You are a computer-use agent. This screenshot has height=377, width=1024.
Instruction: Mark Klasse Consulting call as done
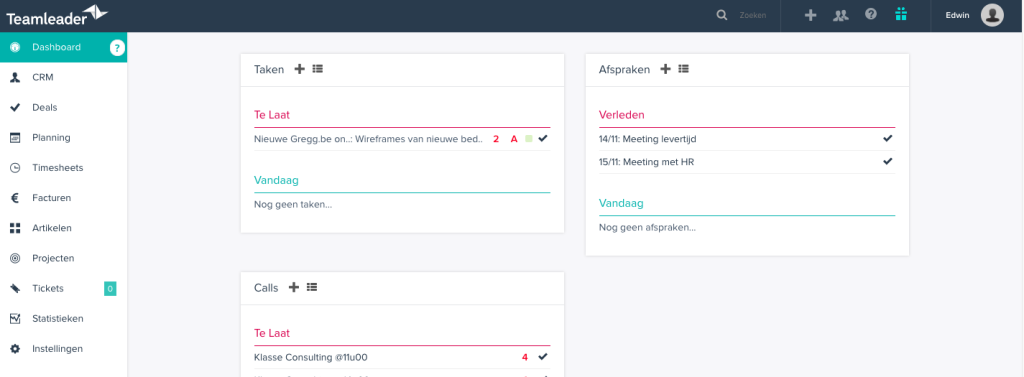click(x=543, y=356)
